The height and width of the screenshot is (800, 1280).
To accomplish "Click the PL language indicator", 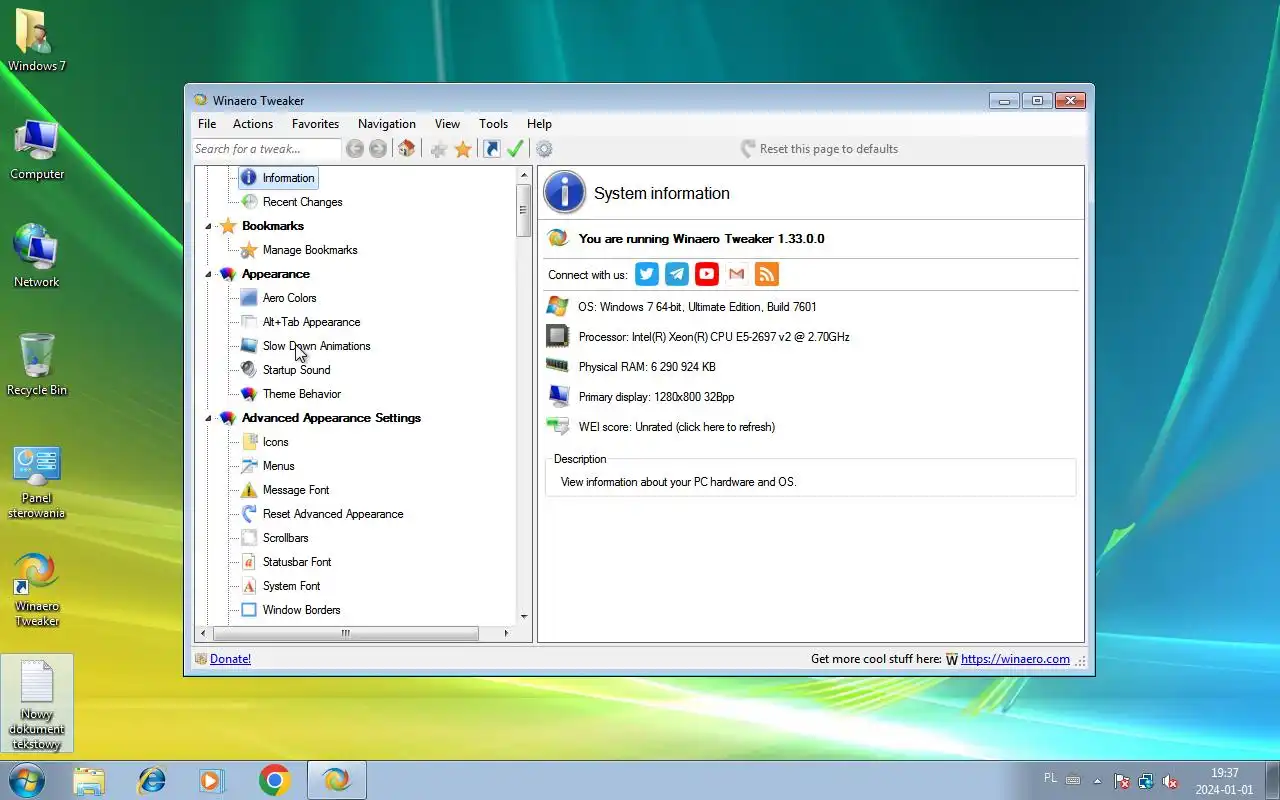I will [x=1050, y=778].
